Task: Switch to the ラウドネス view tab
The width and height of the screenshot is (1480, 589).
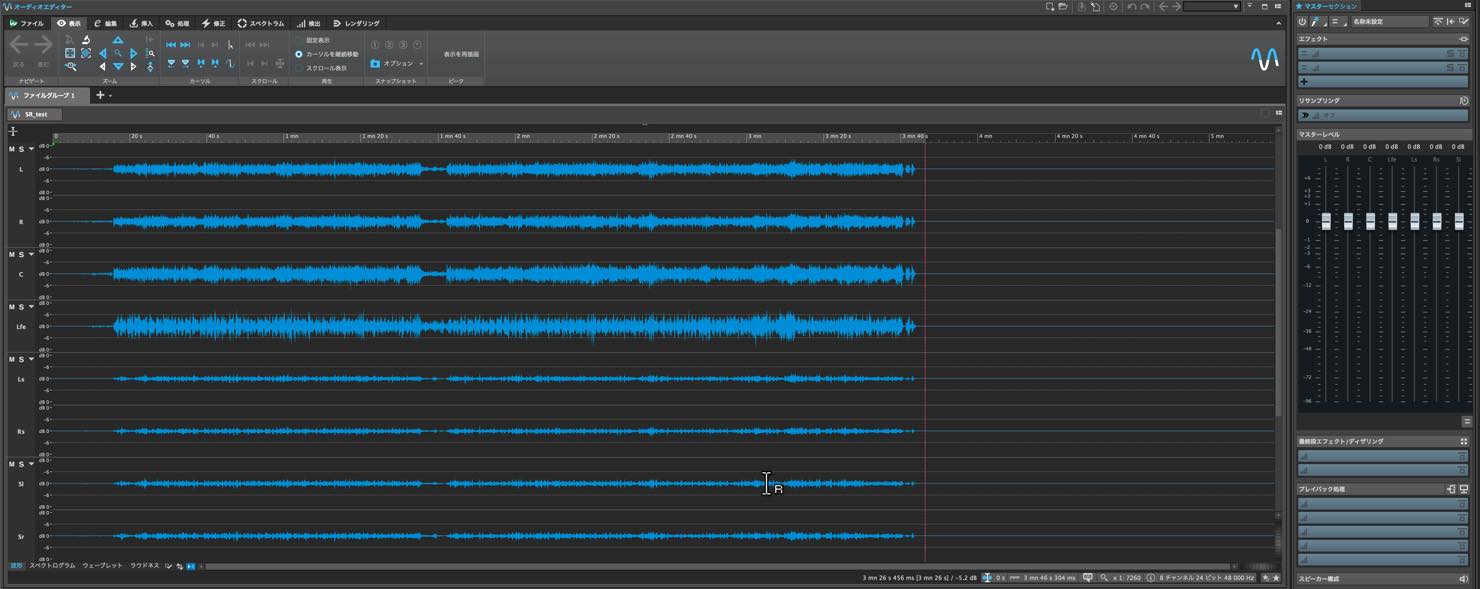Action: pyautogui.click(x=144, y=566)
